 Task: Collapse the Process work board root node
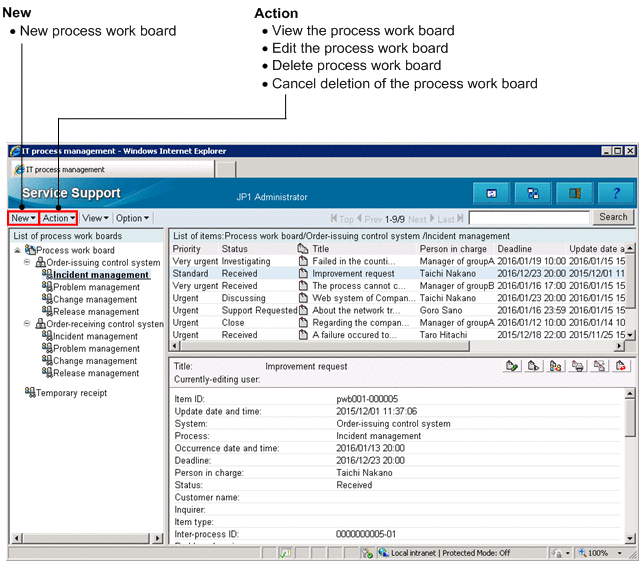[17, 250]
